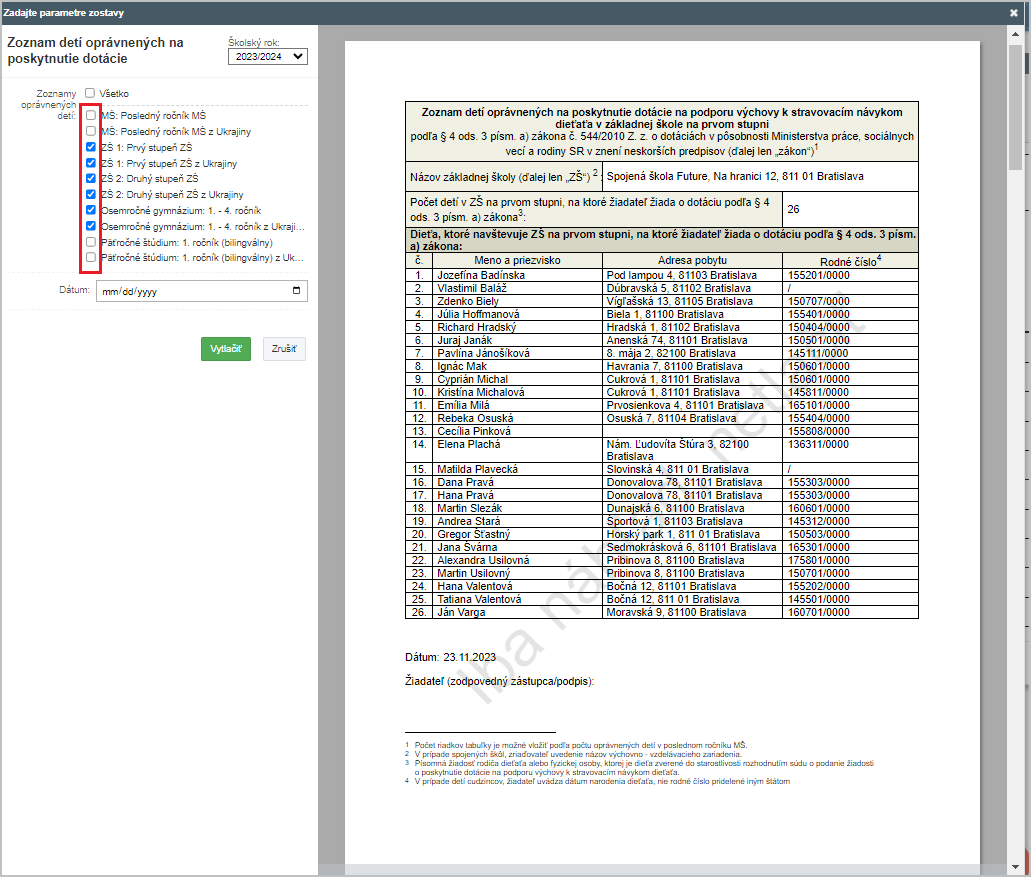Click the name Emília Milá
1031x877 pixels.
[464, 406]
